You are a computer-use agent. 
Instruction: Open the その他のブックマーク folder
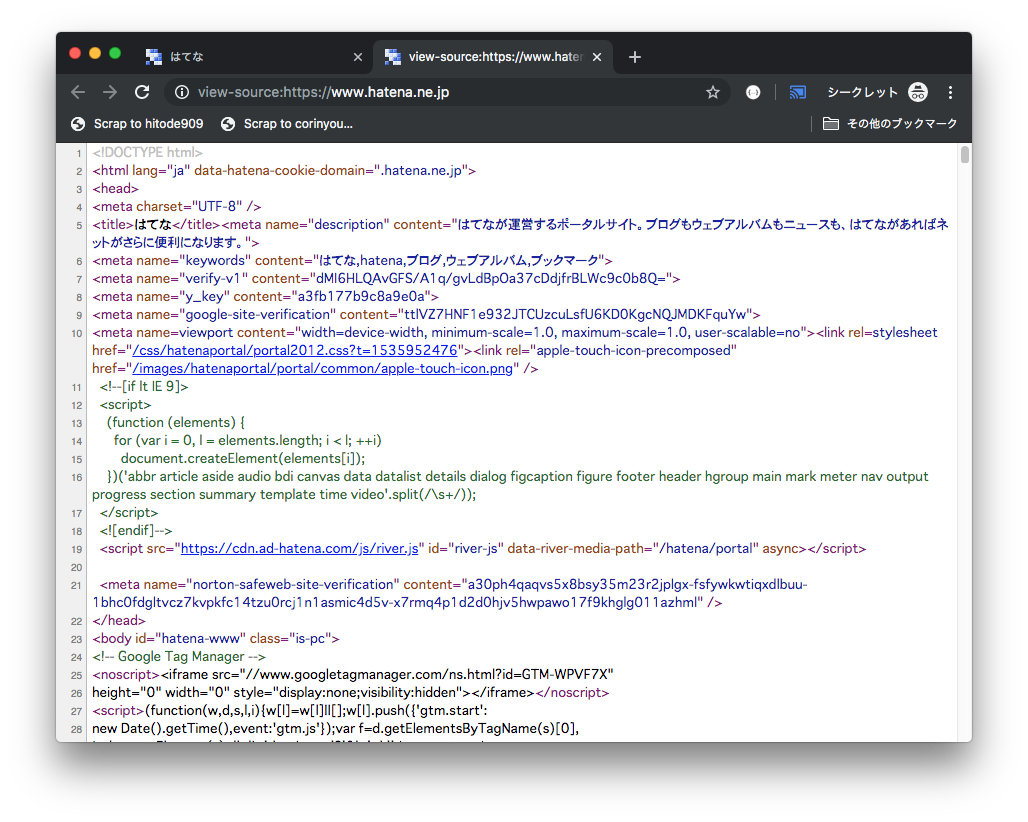(890, 124)
